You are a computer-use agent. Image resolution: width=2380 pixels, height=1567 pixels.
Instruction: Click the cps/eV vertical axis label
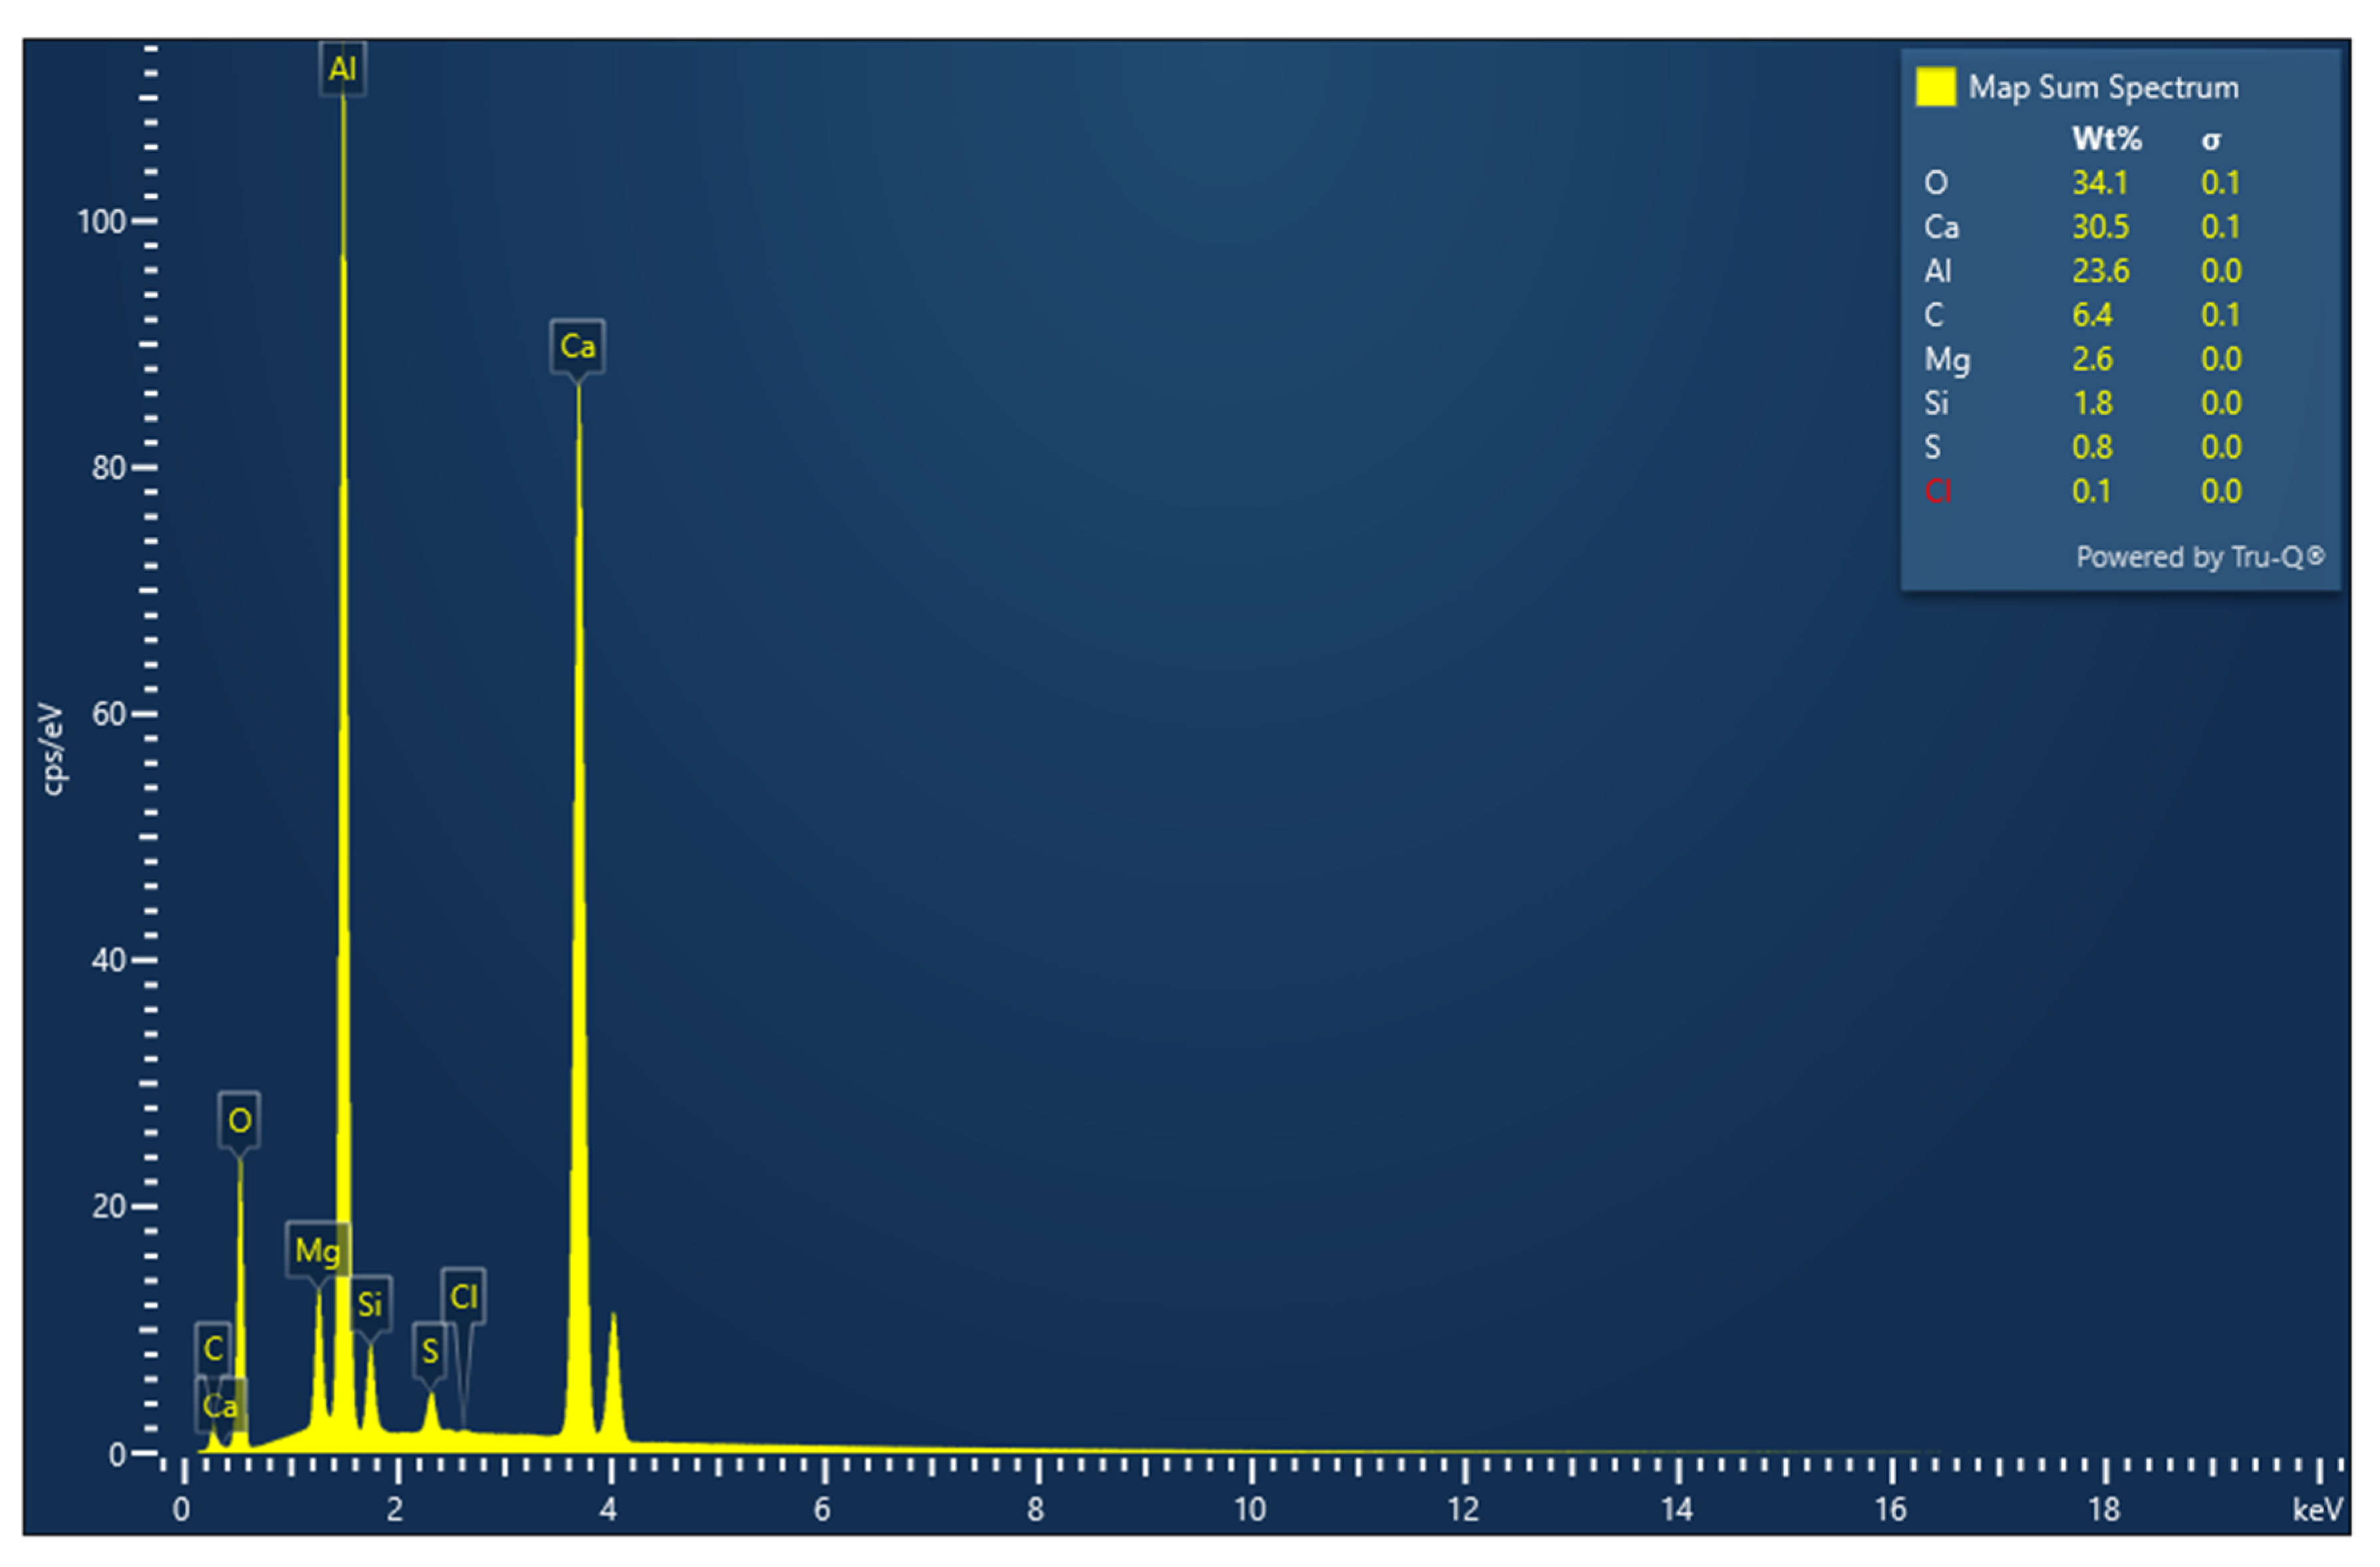pos(52,750)
